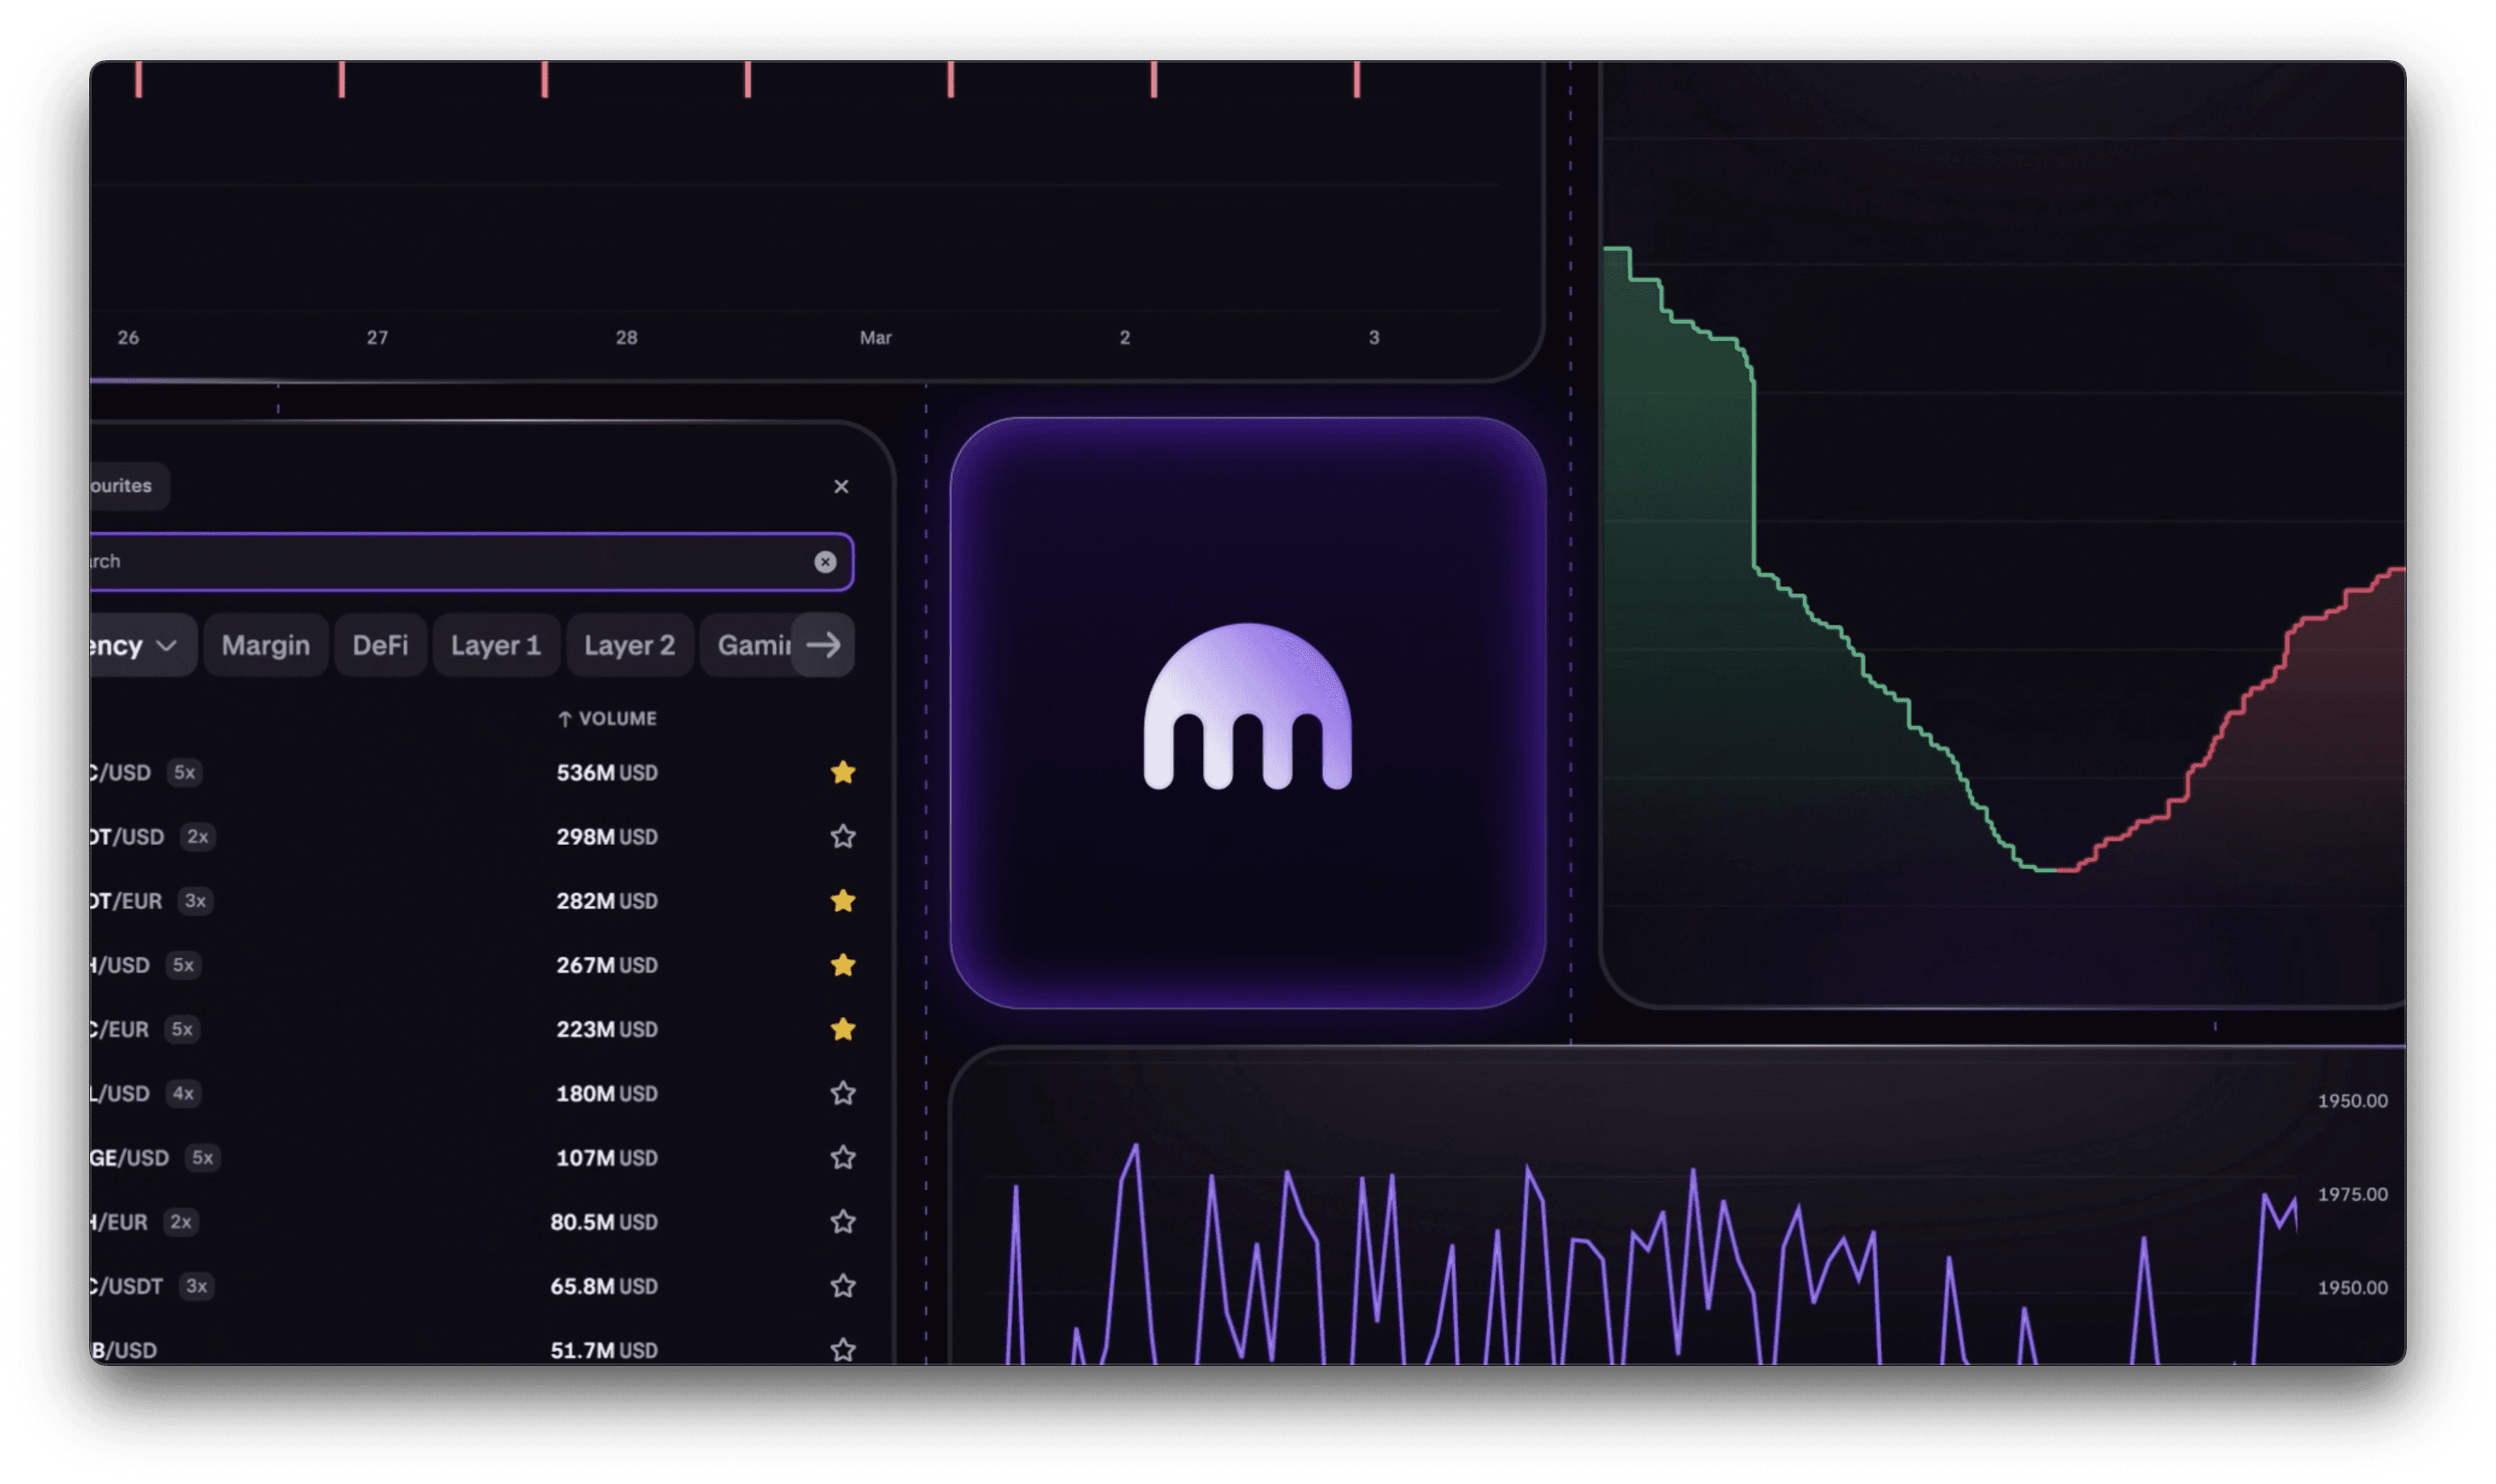The width and height of the screenshot is (2496, 1484).
Task: Select the 65.8M USD volume cell
Action: (x=604, y=1285)
